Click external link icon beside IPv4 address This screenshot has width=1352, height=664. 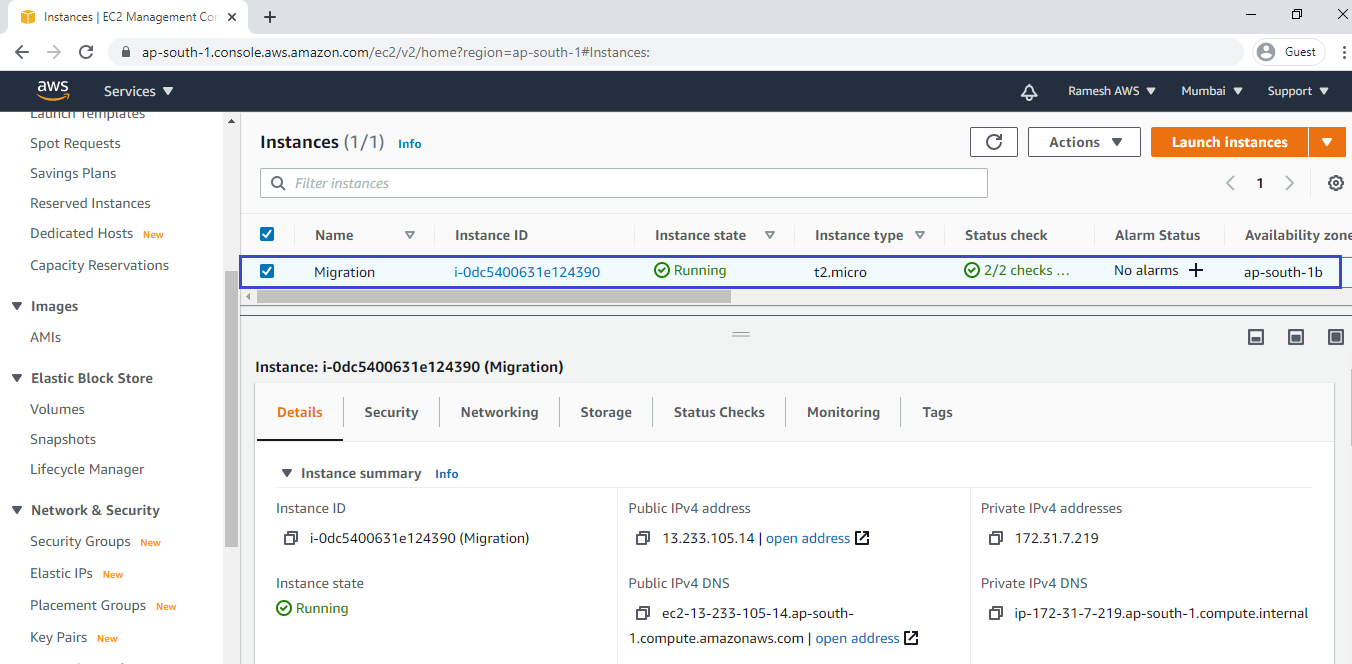click(862, 538)
